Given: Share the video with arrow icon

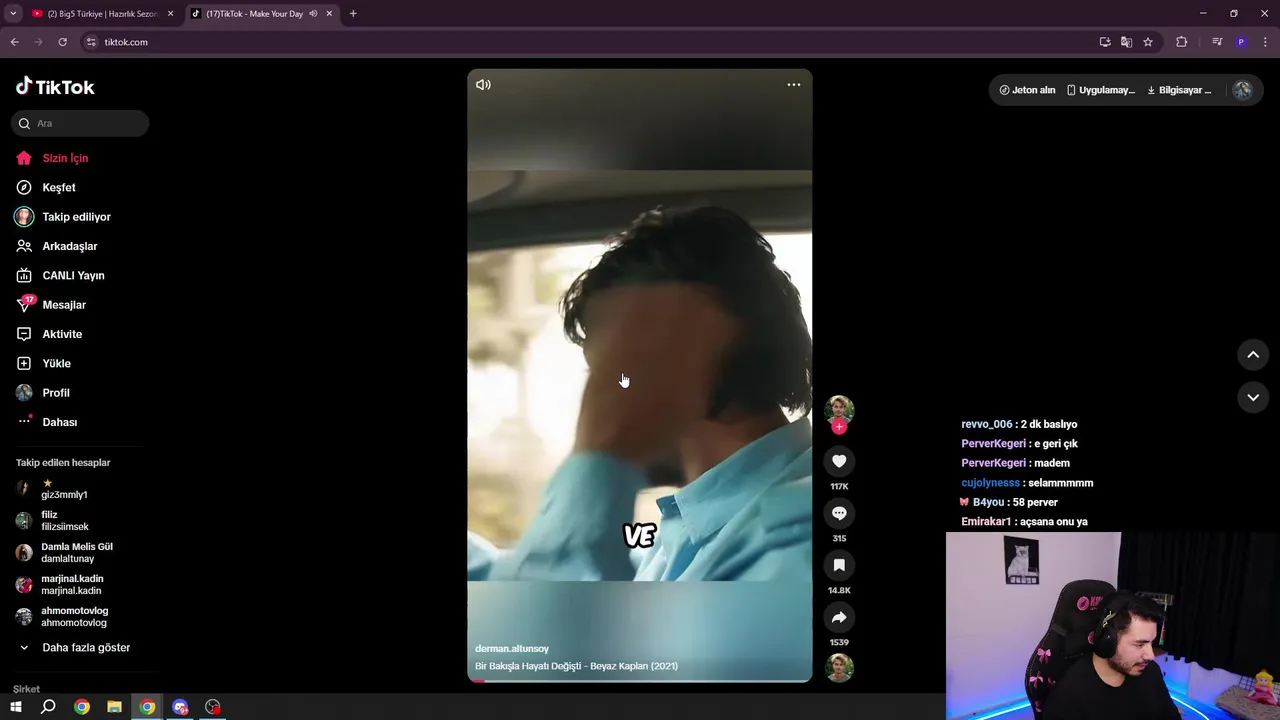Looking at the screenshot, I should (839, 617).
